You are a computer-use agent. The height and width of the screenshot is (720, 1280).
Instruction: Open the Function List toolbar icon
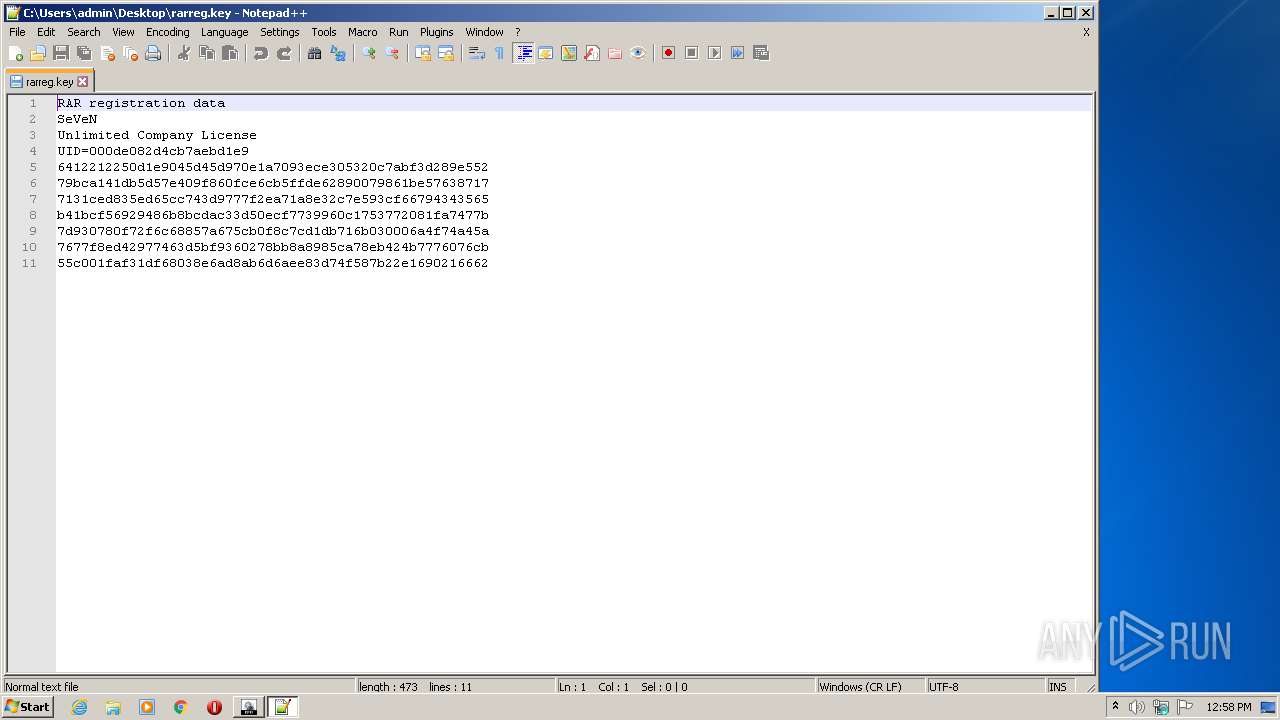[592, 53]
